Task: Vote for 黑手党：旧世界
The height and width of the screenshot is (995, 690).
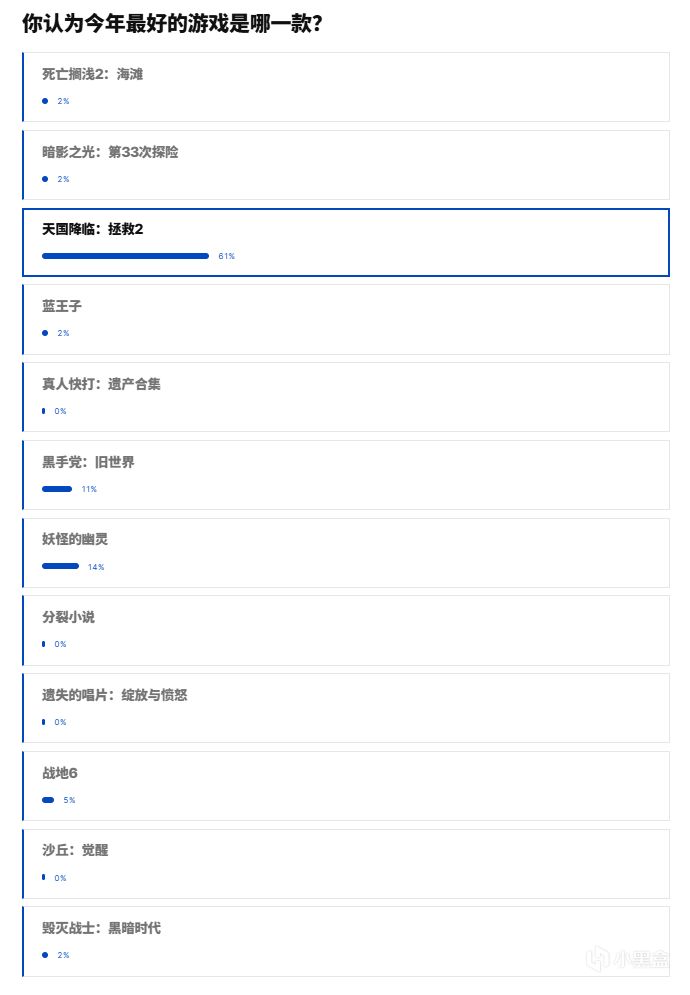Action: [345, 475]
